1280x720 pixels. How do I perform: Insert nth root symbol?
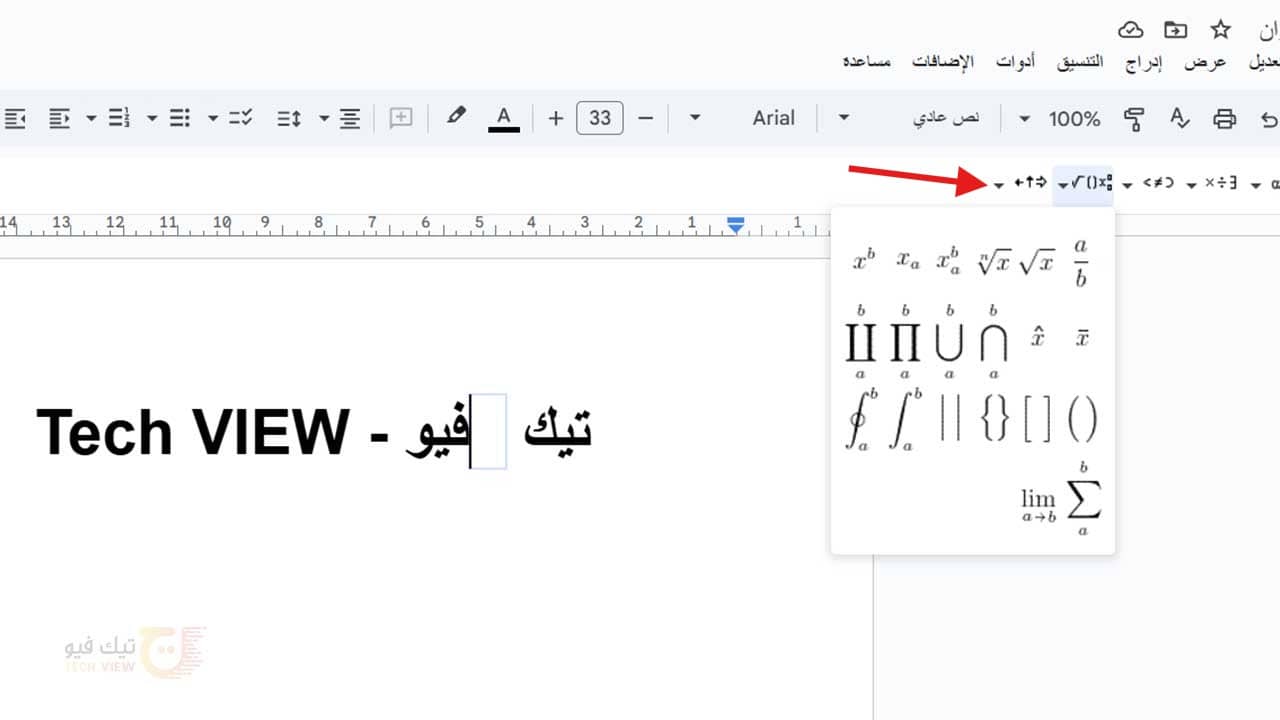click(994, 262)
